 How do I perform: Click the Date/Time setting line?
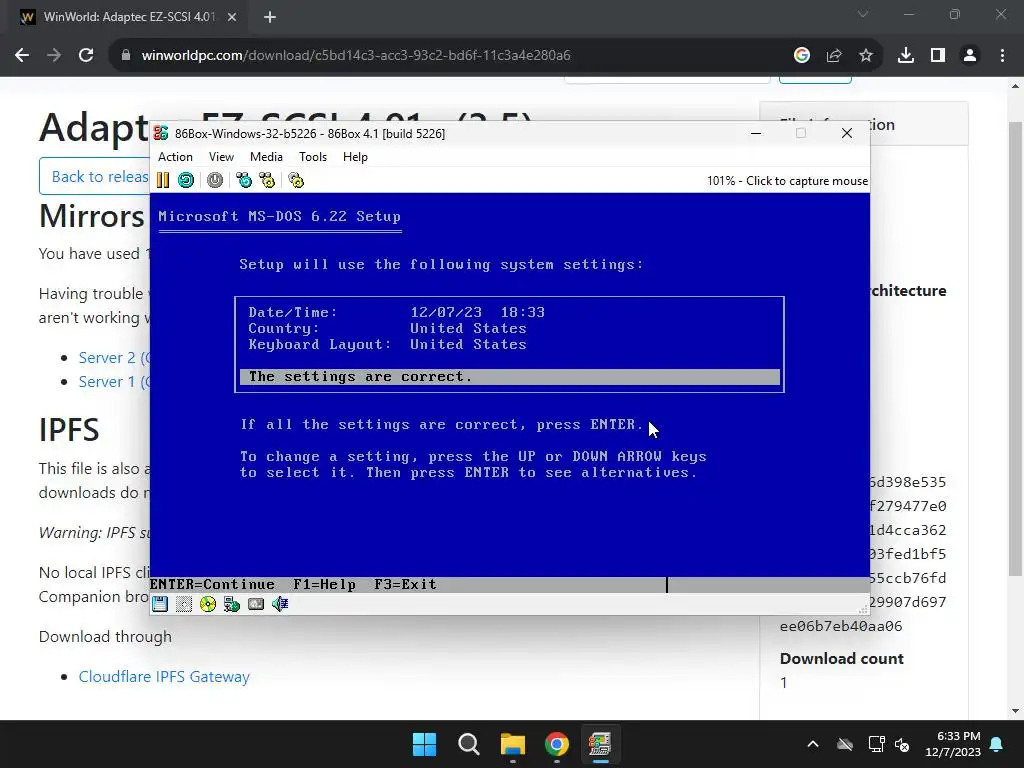click(396, 312)
